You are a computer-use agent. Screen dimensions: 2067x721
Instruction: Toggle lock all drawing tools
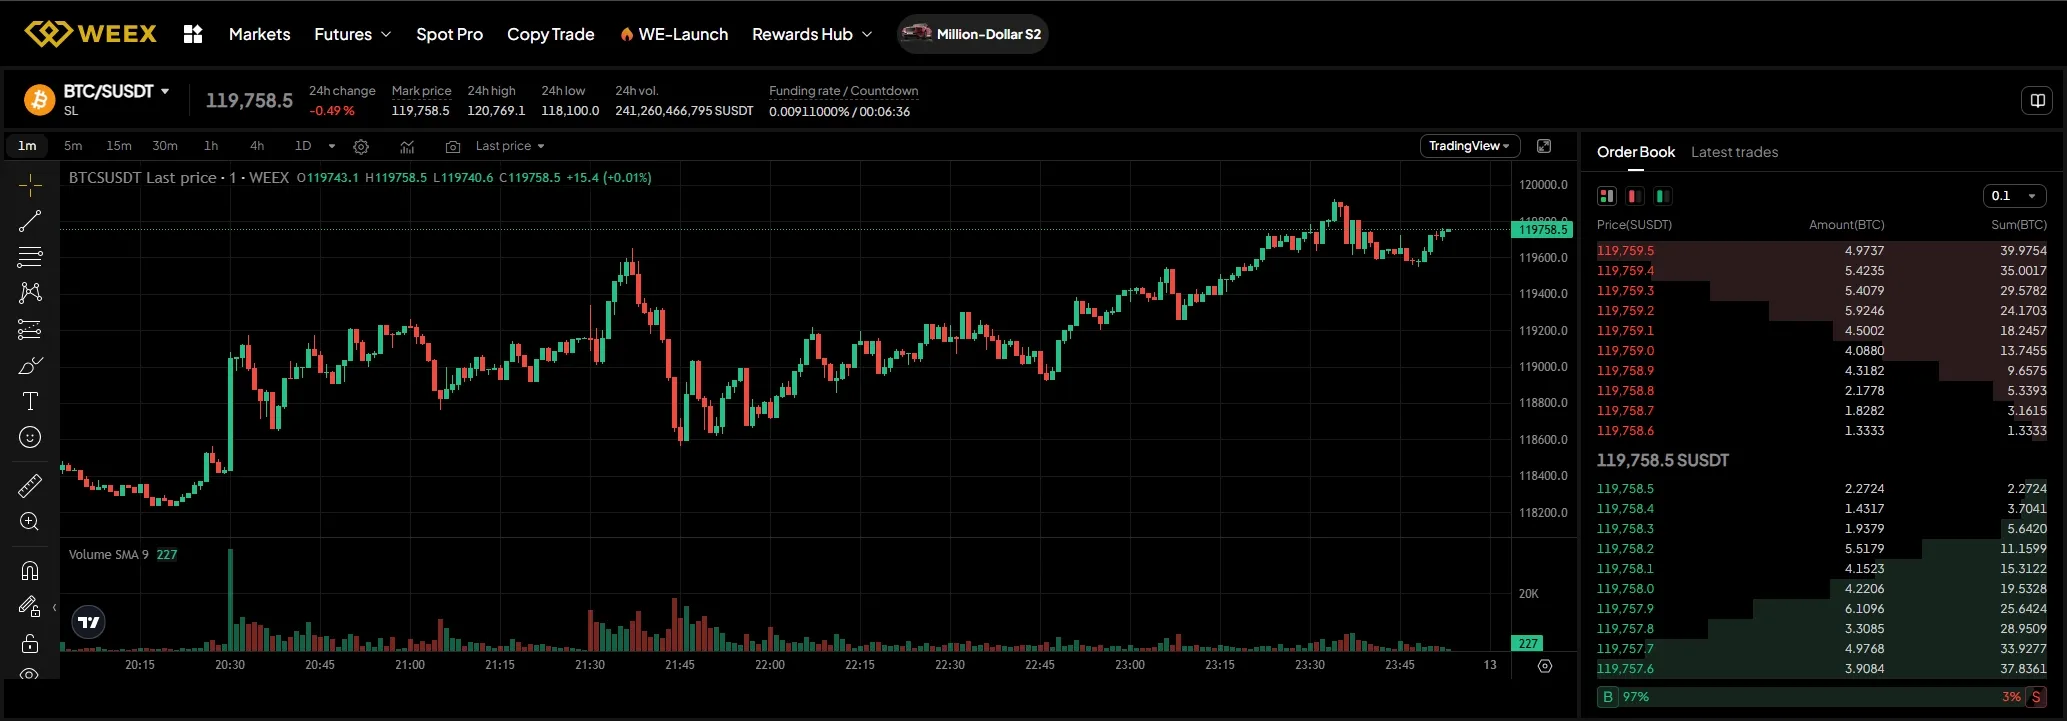(30, 643)
